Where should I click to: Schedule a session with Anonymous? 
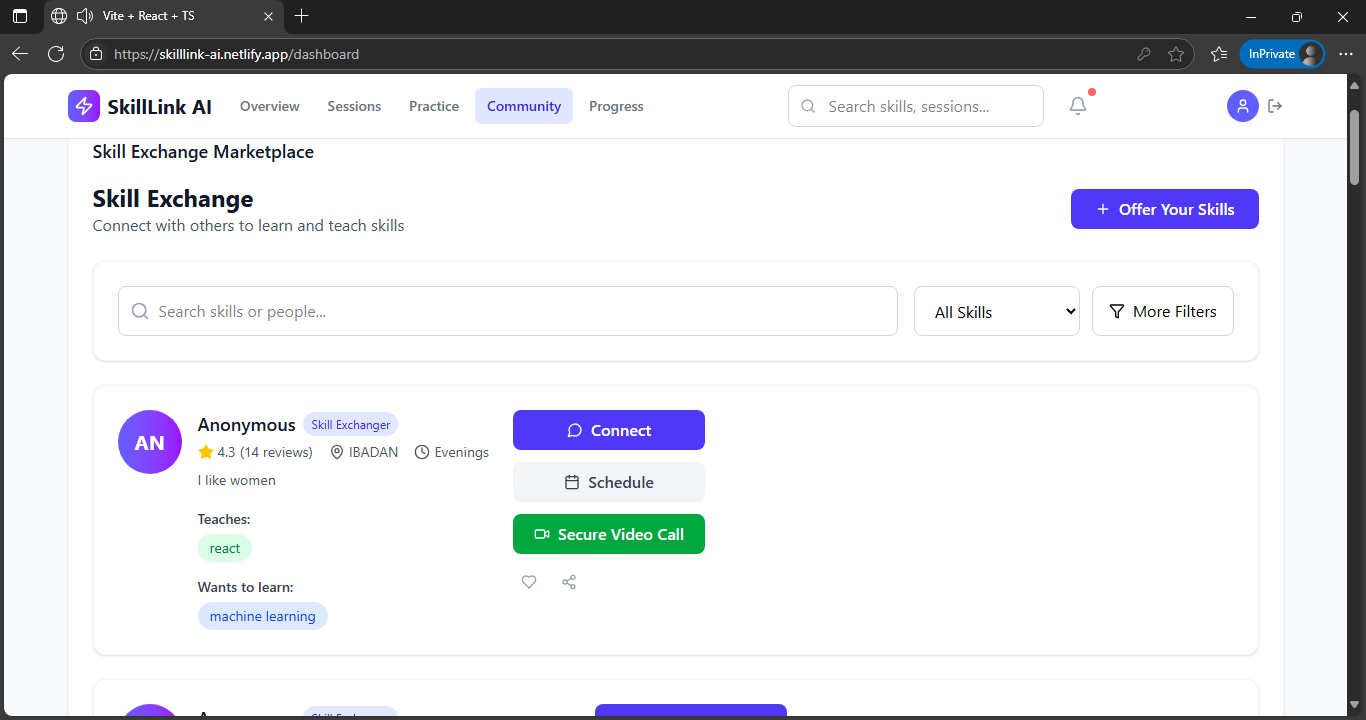coord(609,482)
